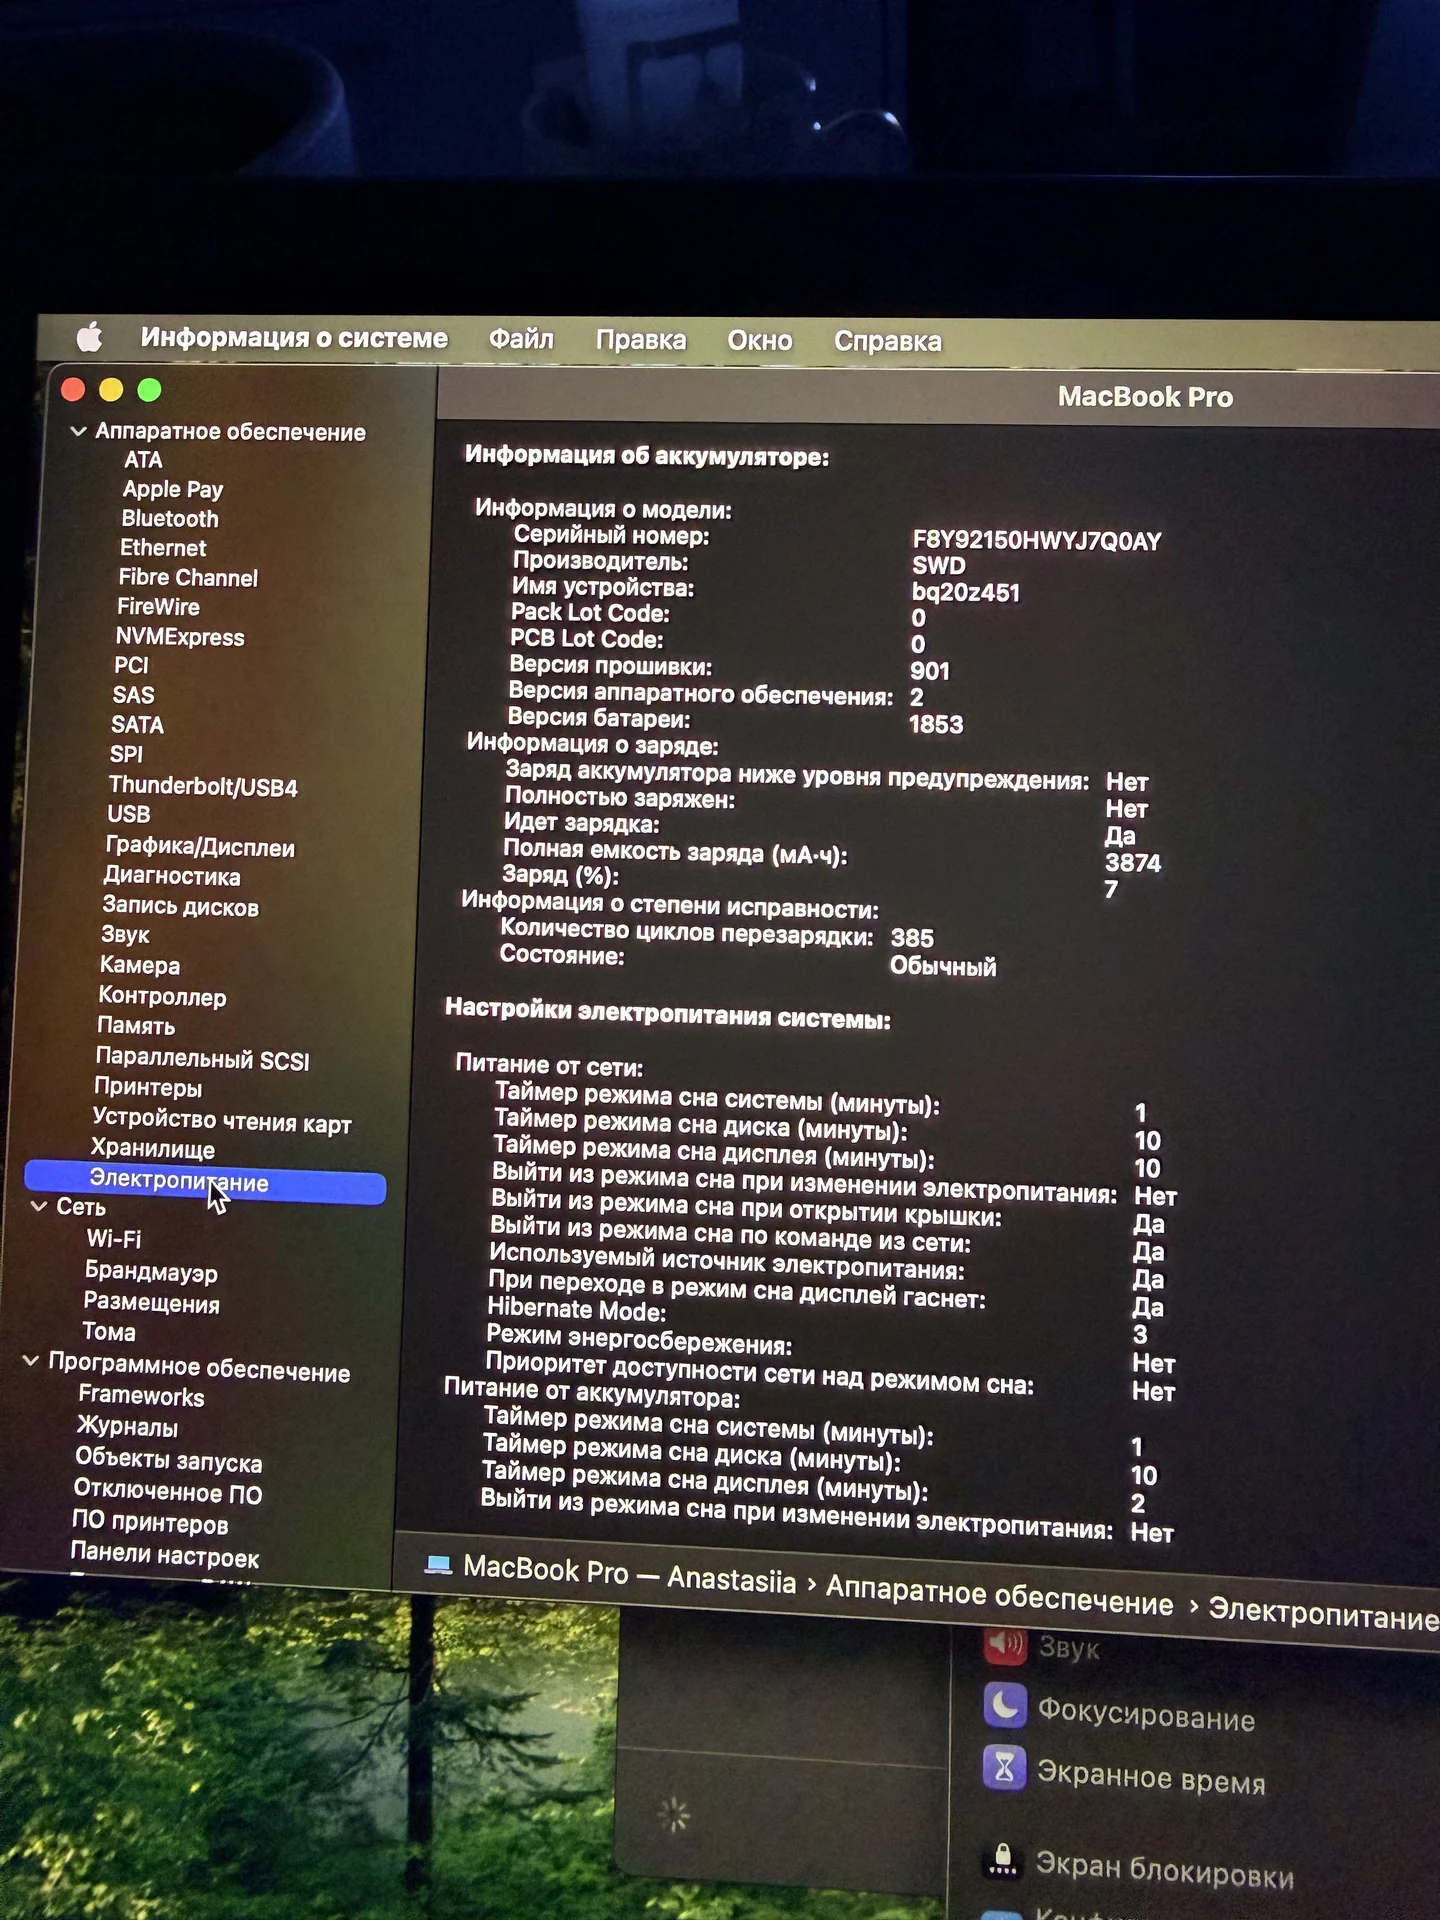
Task: Click the Информация об аккумуляторе heading
Action: click(647, 456)
